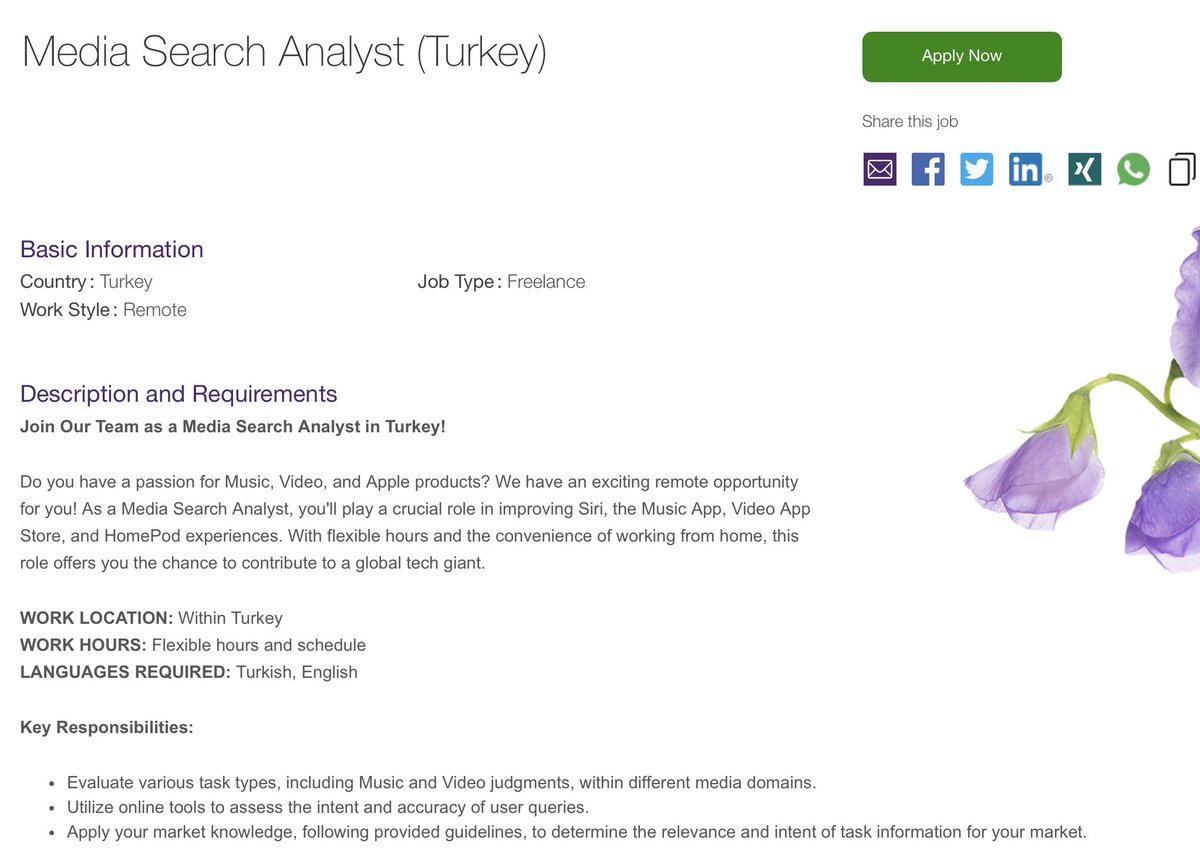The width and height of the screenshot is (1200, 867).
Task: Share the job on Xing
Action: click(1085, 169)
